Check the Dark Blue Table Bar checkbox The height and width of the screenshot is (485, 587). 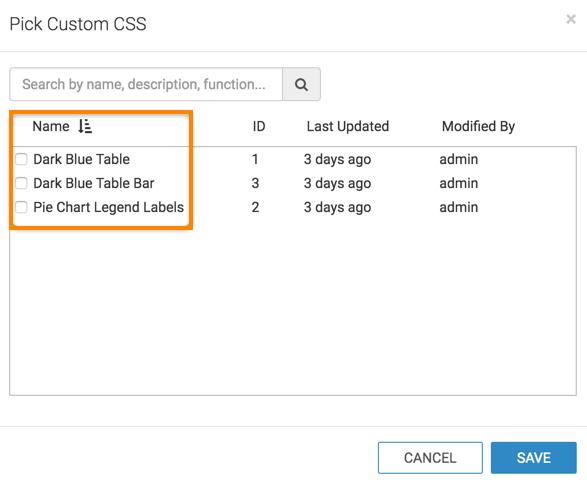[x=21, y=183]
